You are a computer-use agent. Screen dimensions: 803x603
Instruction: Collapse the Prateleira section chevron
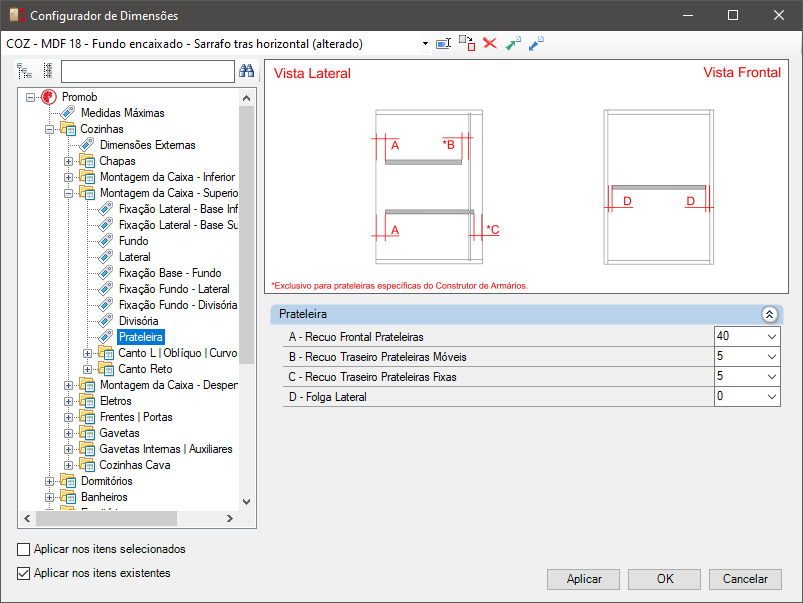[x=769, y=315]
